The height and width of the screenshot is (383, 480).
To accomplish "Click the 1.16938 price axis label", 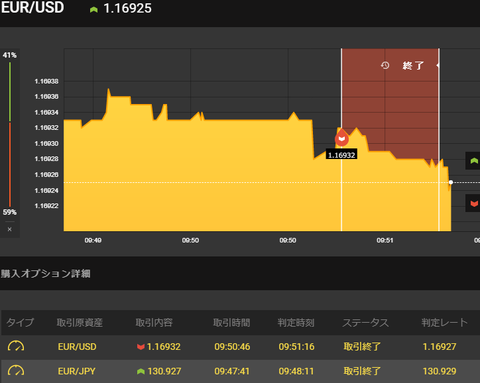I will click(x=47, y=81).
